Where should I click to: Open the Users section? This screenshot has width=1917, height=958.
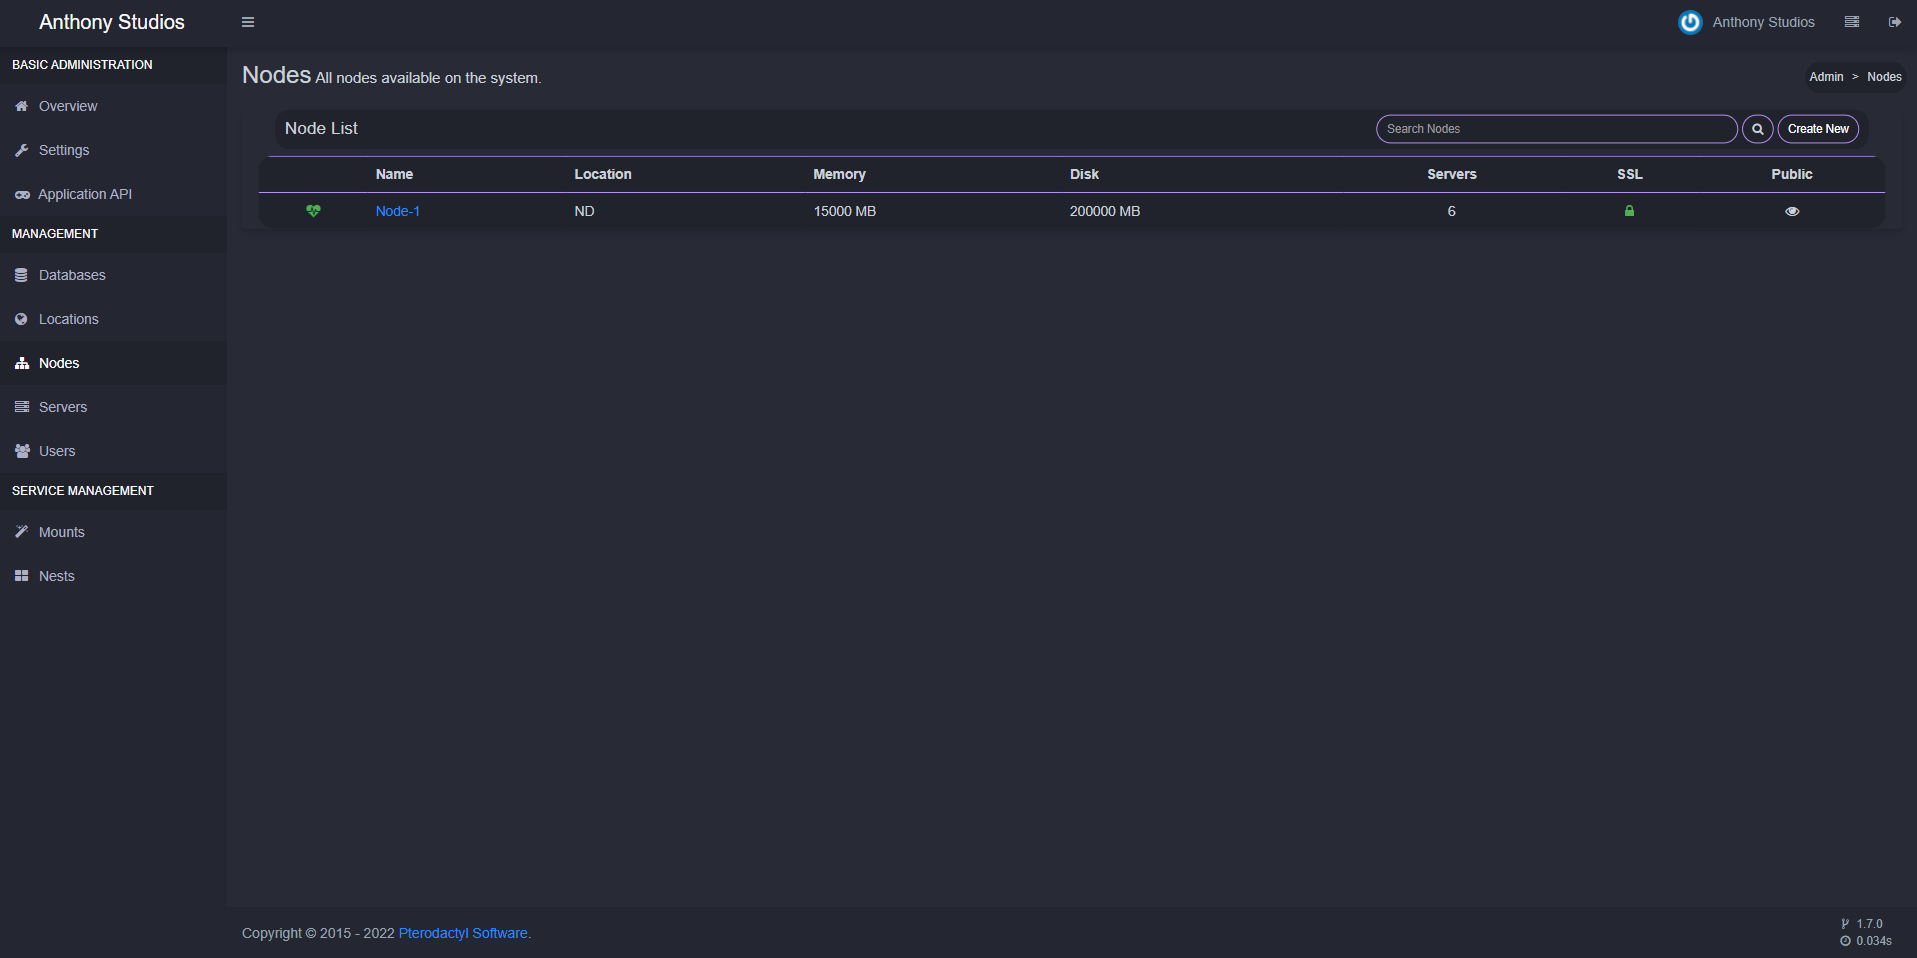coord(113,451)
